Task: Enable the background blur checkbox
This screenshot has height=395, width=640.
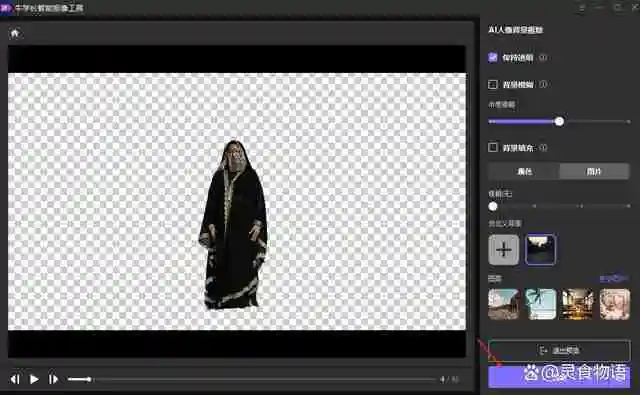Action: (x=493, y=84)
